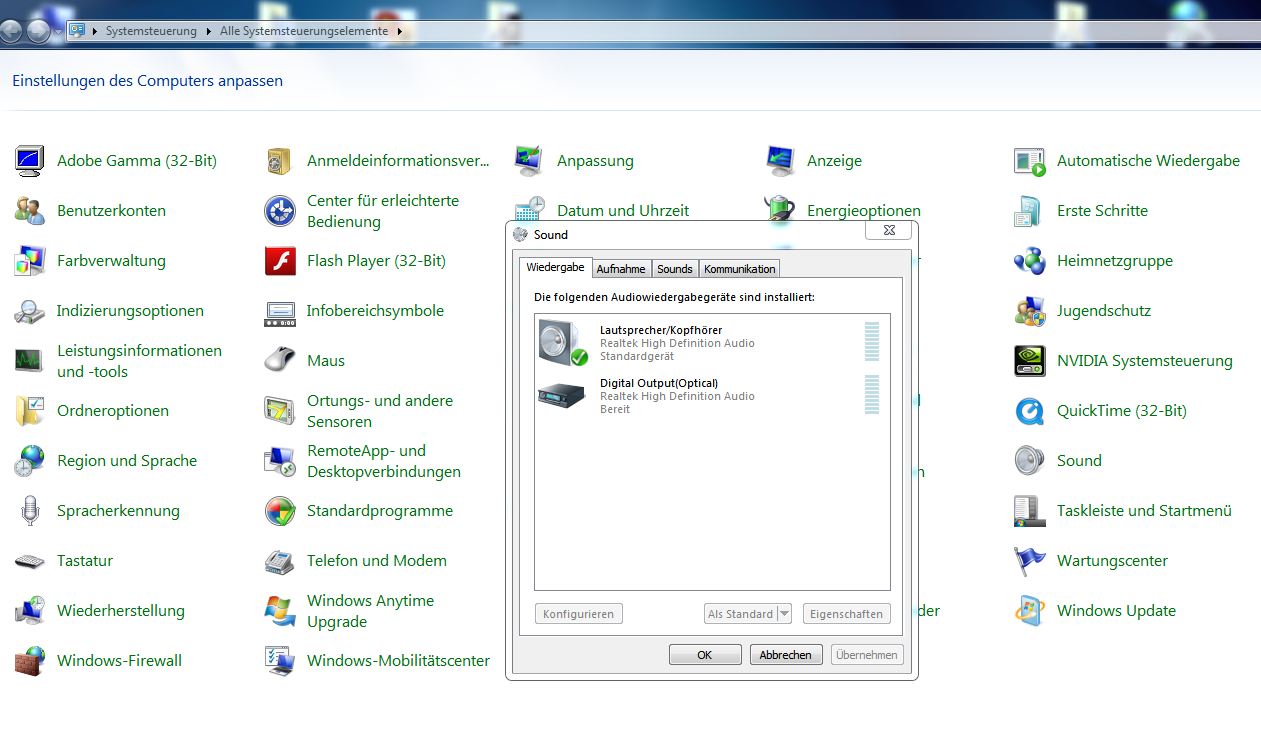Image resolution: width=1261 pixels, height=754 pixels.
Task: Open the Jugendschutz link
Action: [x=1103, y=311]
